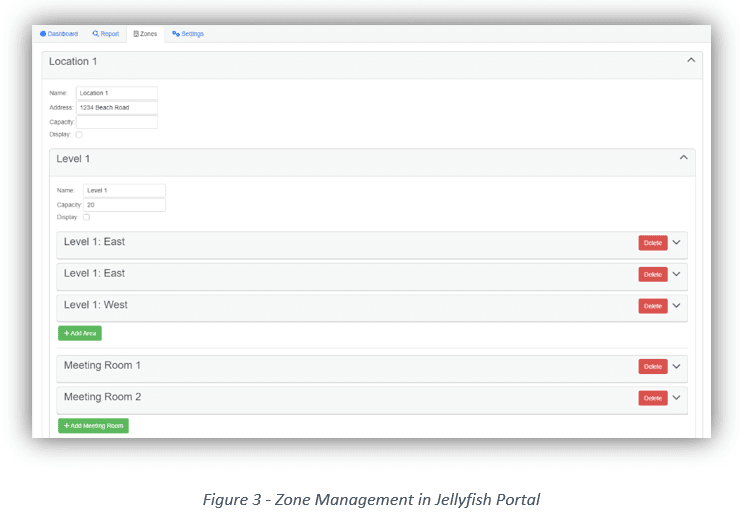
Task: Delete Meeting Room 1
Action: (652, 367)
